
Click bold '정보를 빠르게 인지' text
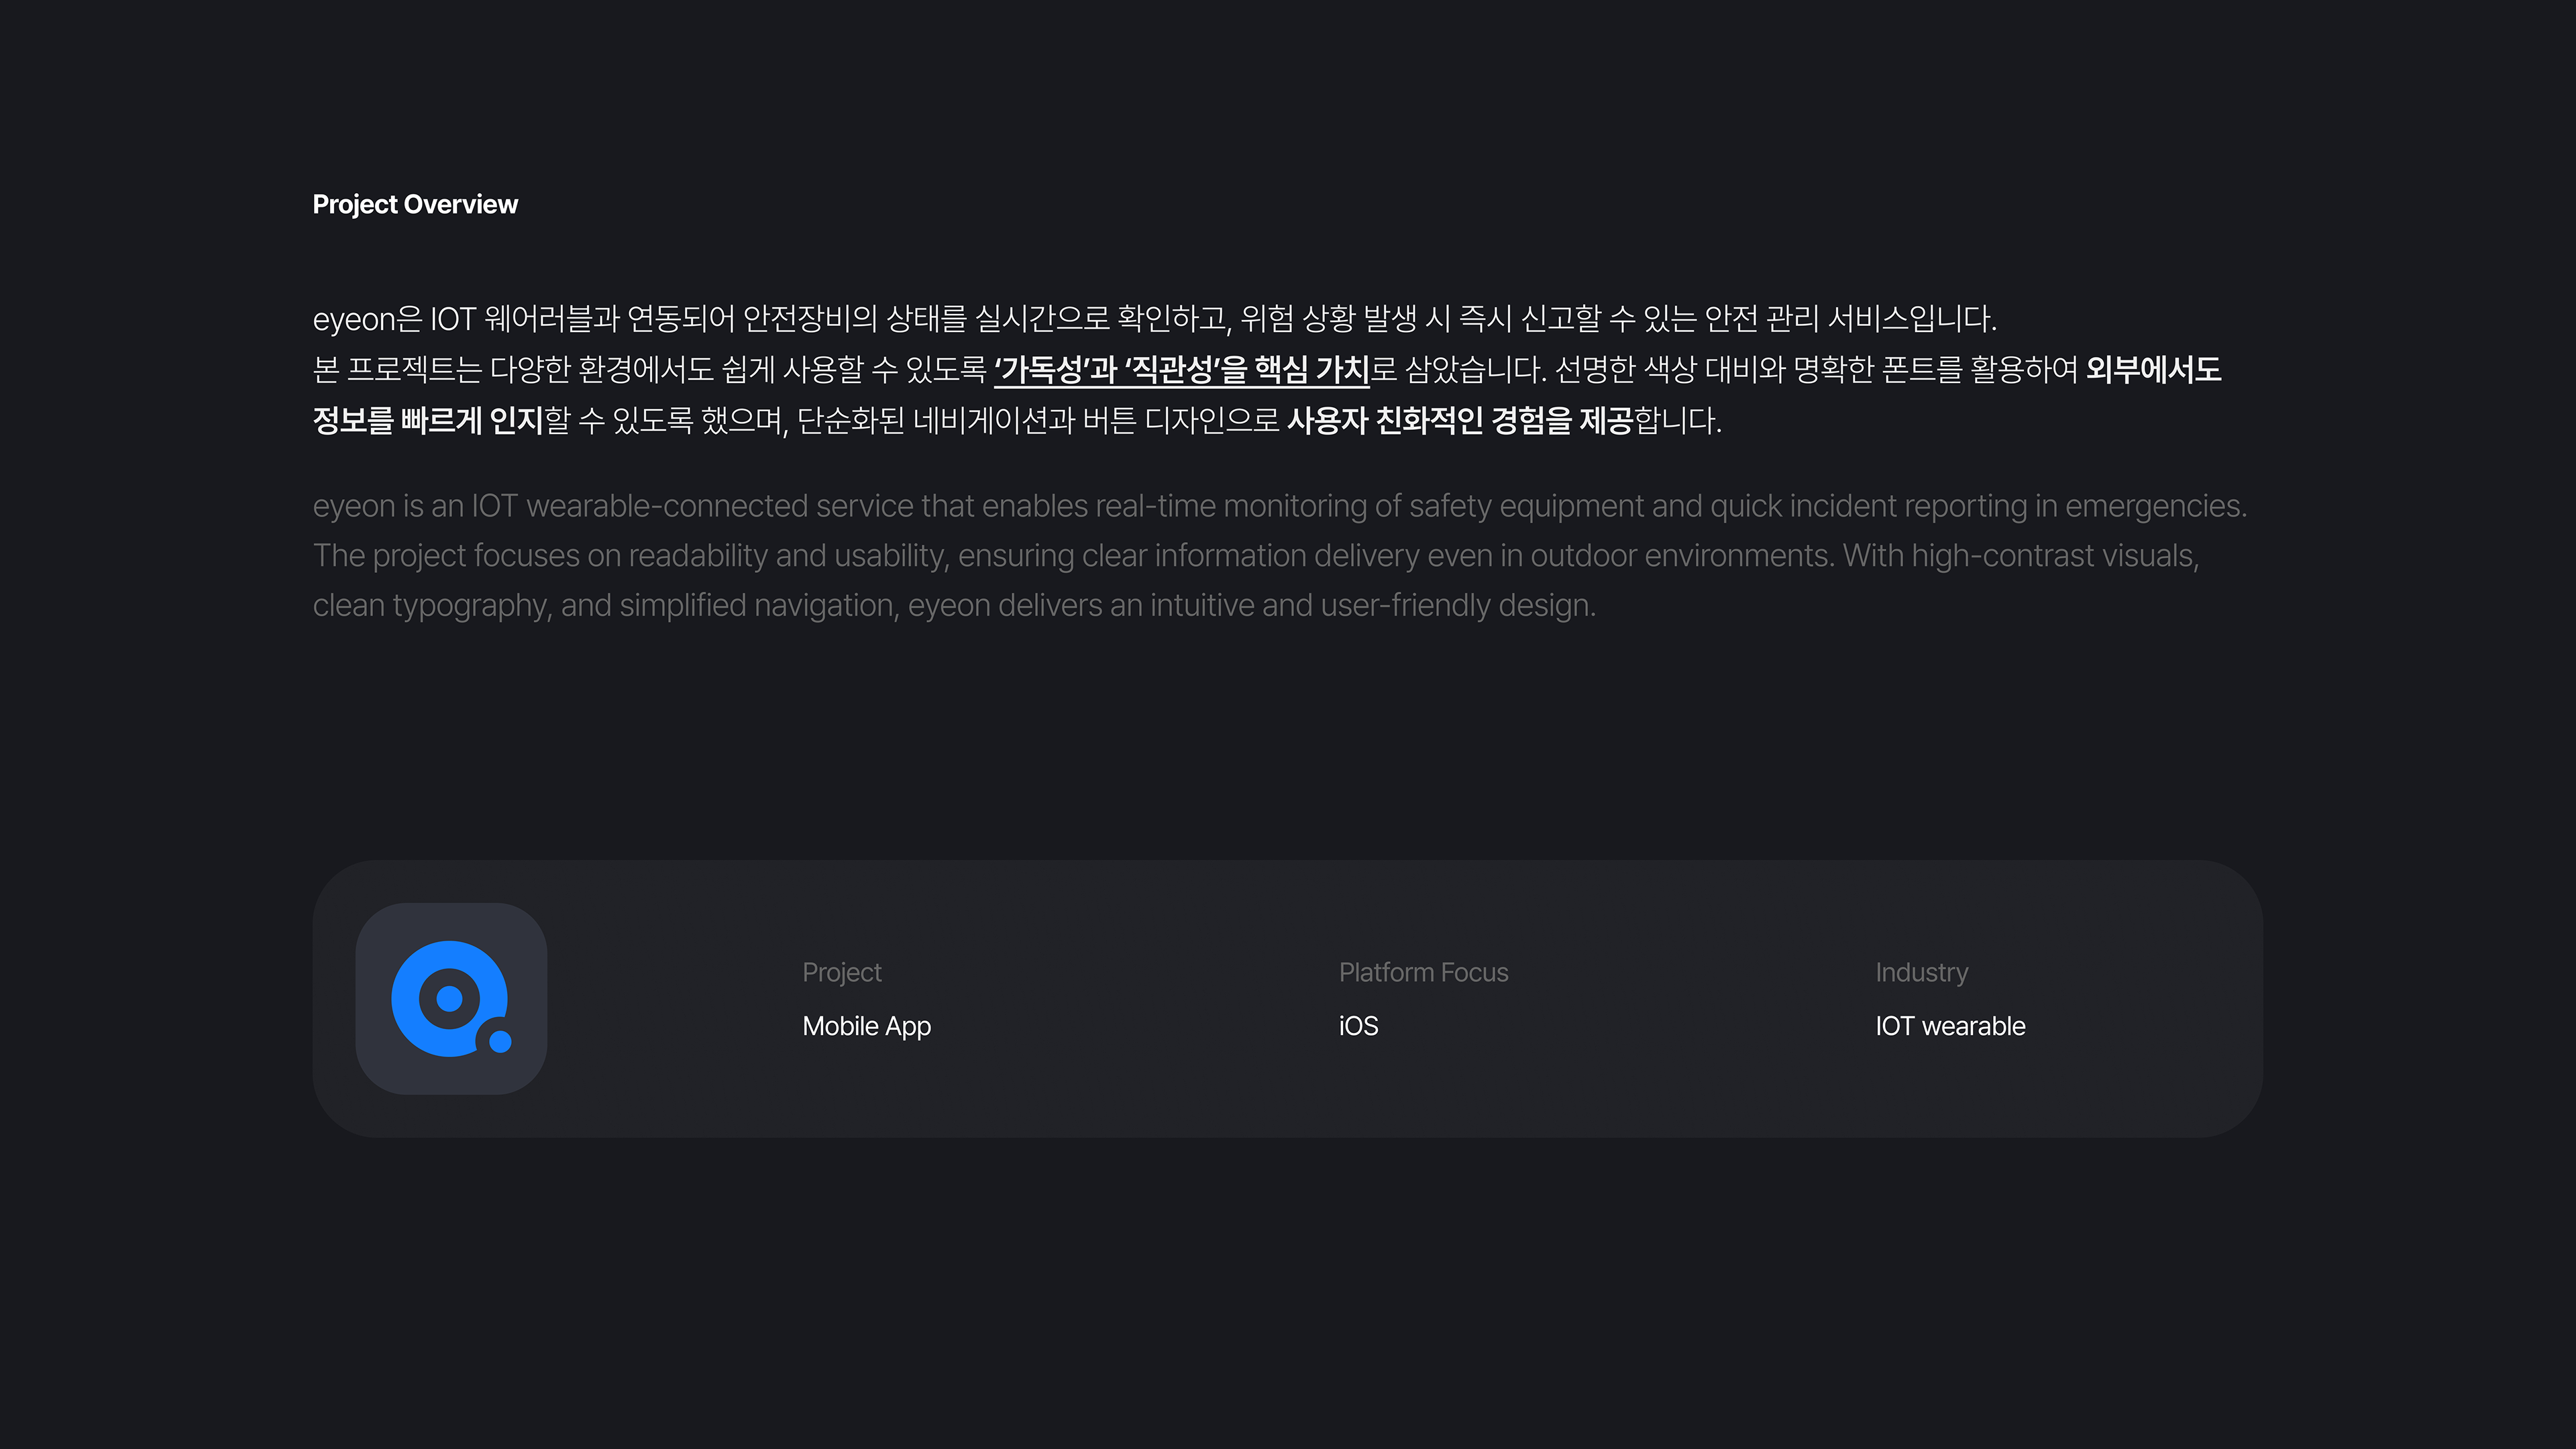[427, 421]
